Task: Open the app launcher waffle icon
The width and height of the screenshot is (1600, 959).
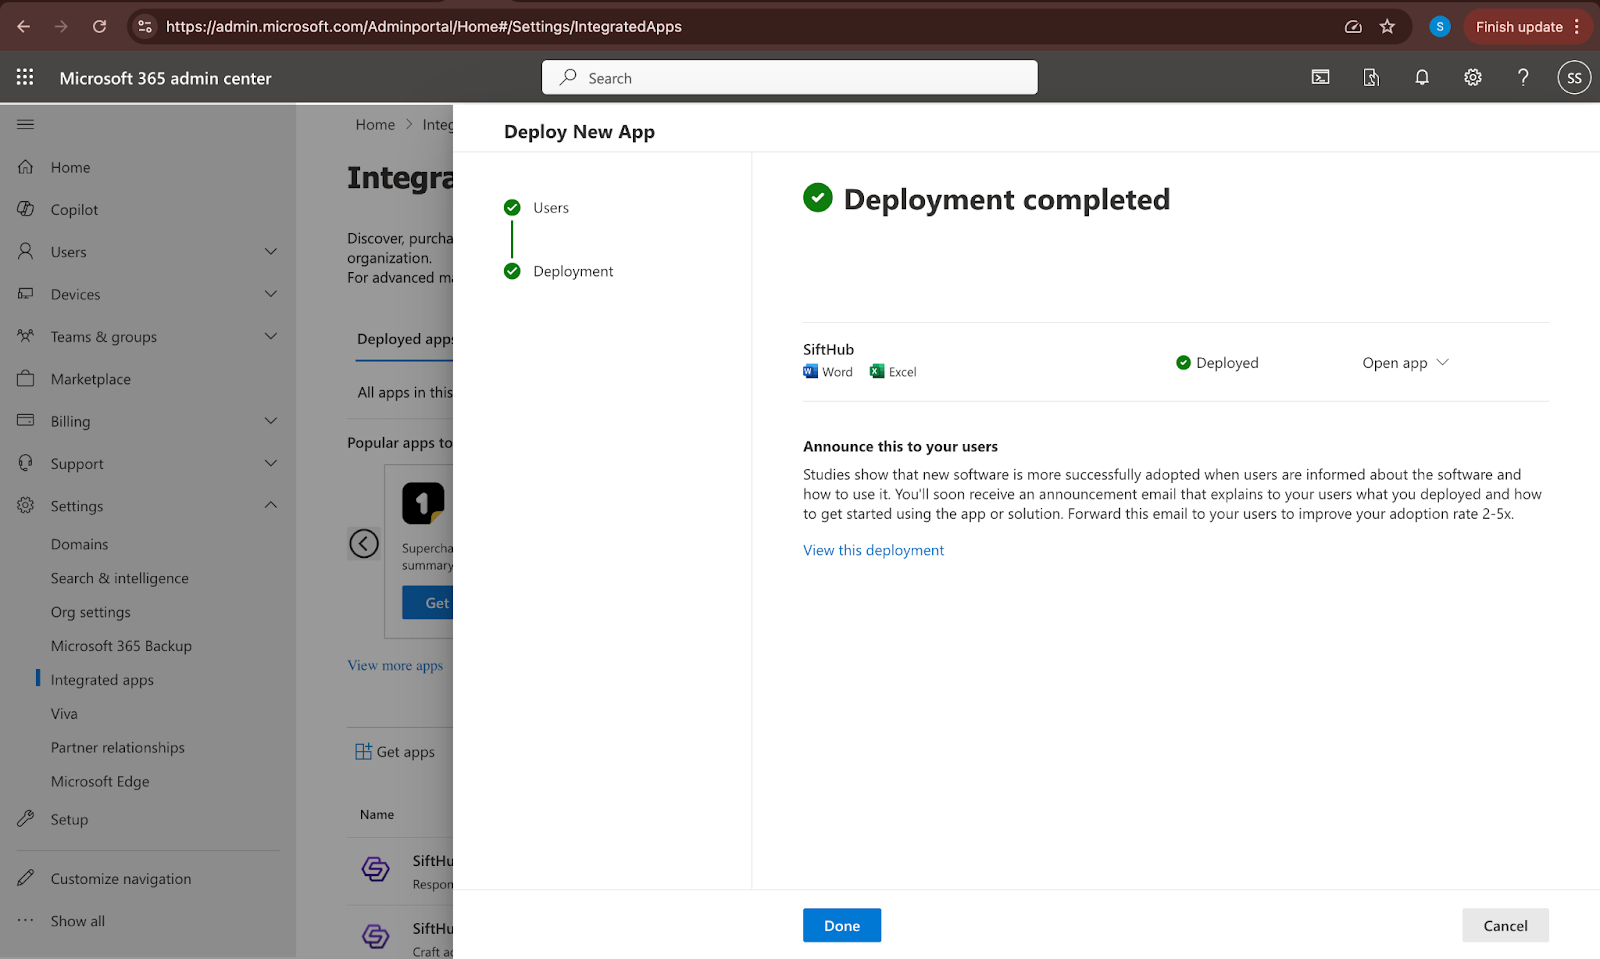Action: (x=25, y=77)
